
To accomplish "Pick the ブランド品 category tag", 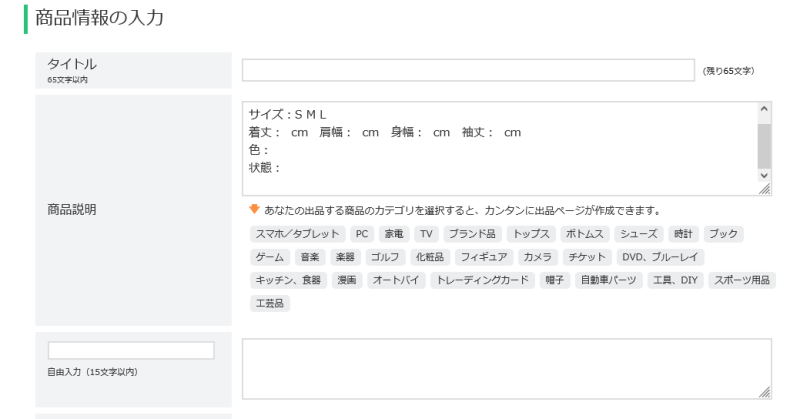I will tap(469, 233).
